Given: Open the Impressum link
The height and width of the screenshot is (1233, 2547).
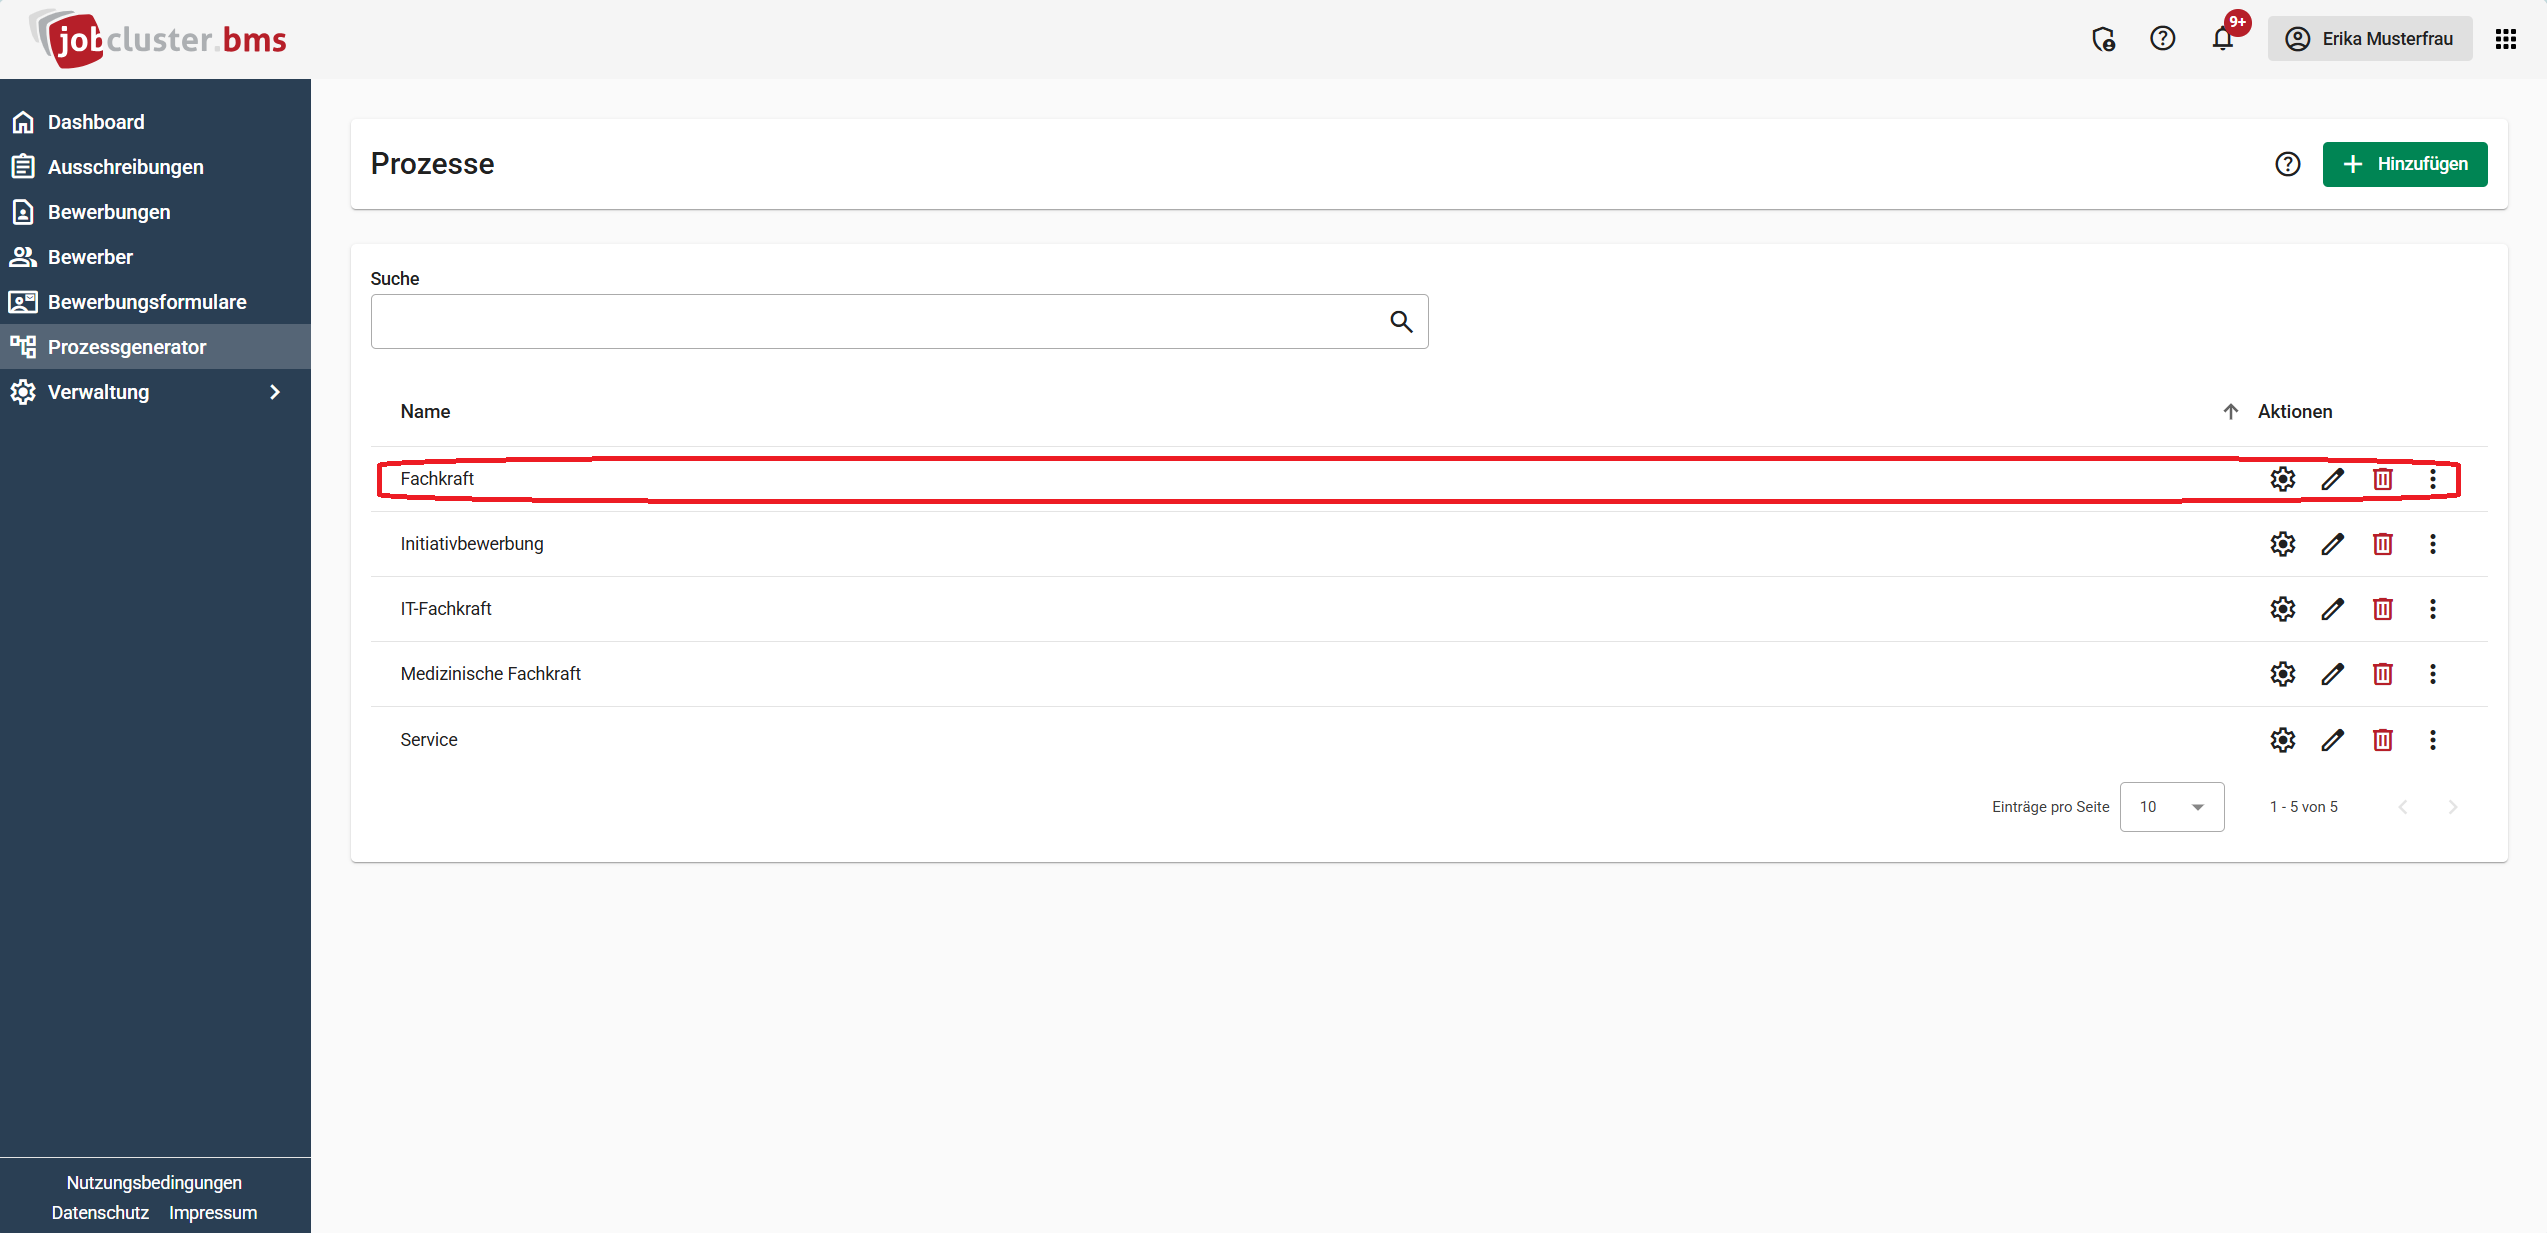Looking at the screenshot, I should point(213,1212).
